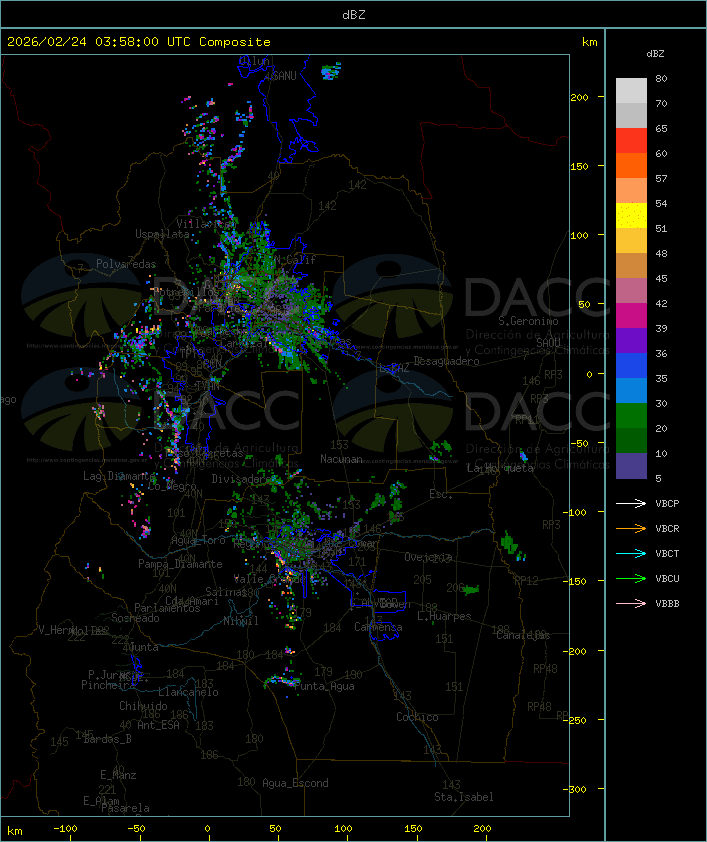Click the Cochico map label
Viewport: 707px width, 842px height.
tap(417, 717)
